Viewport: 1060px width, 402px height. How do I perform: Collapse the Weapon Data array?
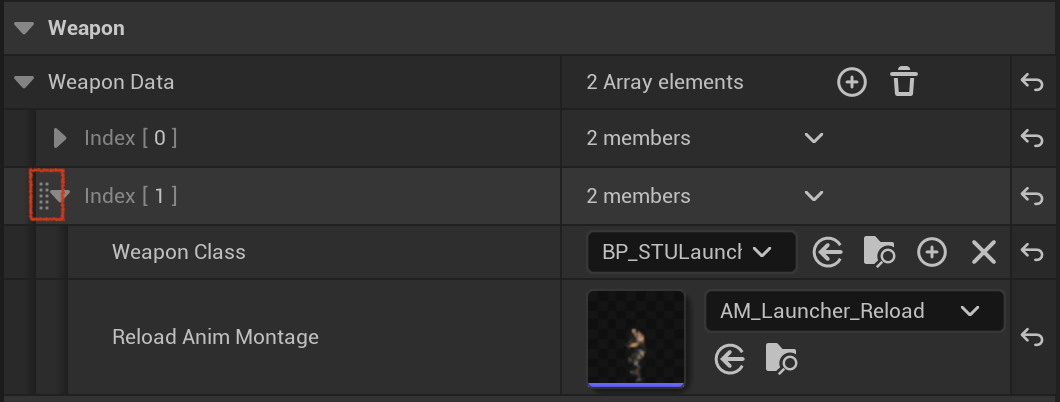pyautogui.click(x=24, y=82)
